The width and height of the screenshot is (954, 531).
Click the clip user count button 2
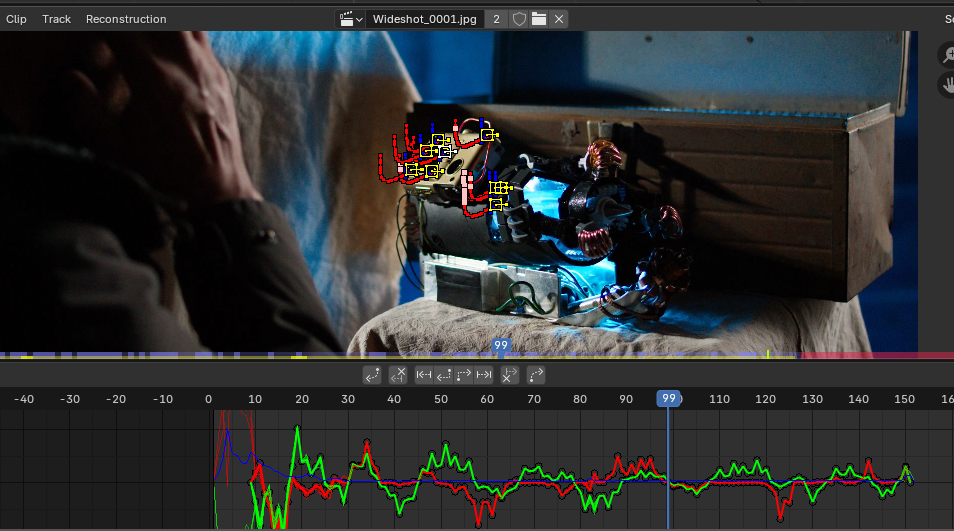point(497,19)
